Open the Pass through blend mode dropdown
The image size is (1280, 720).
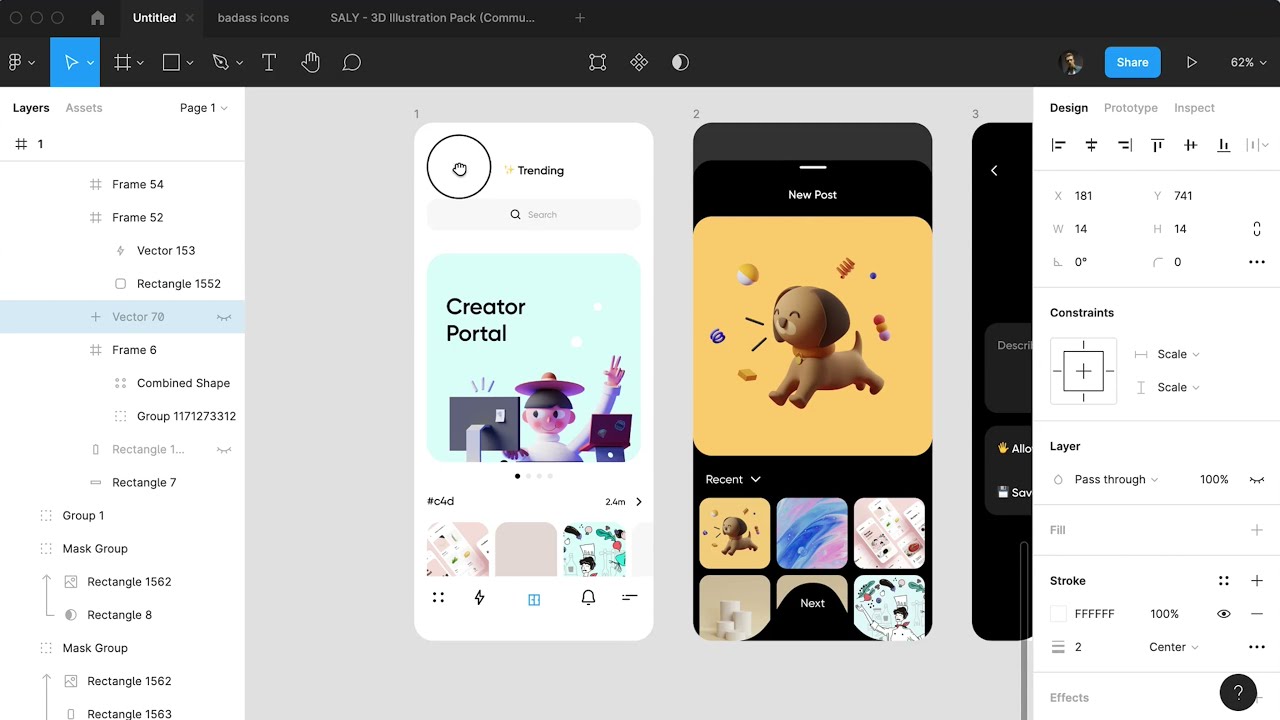point(1116,480)
